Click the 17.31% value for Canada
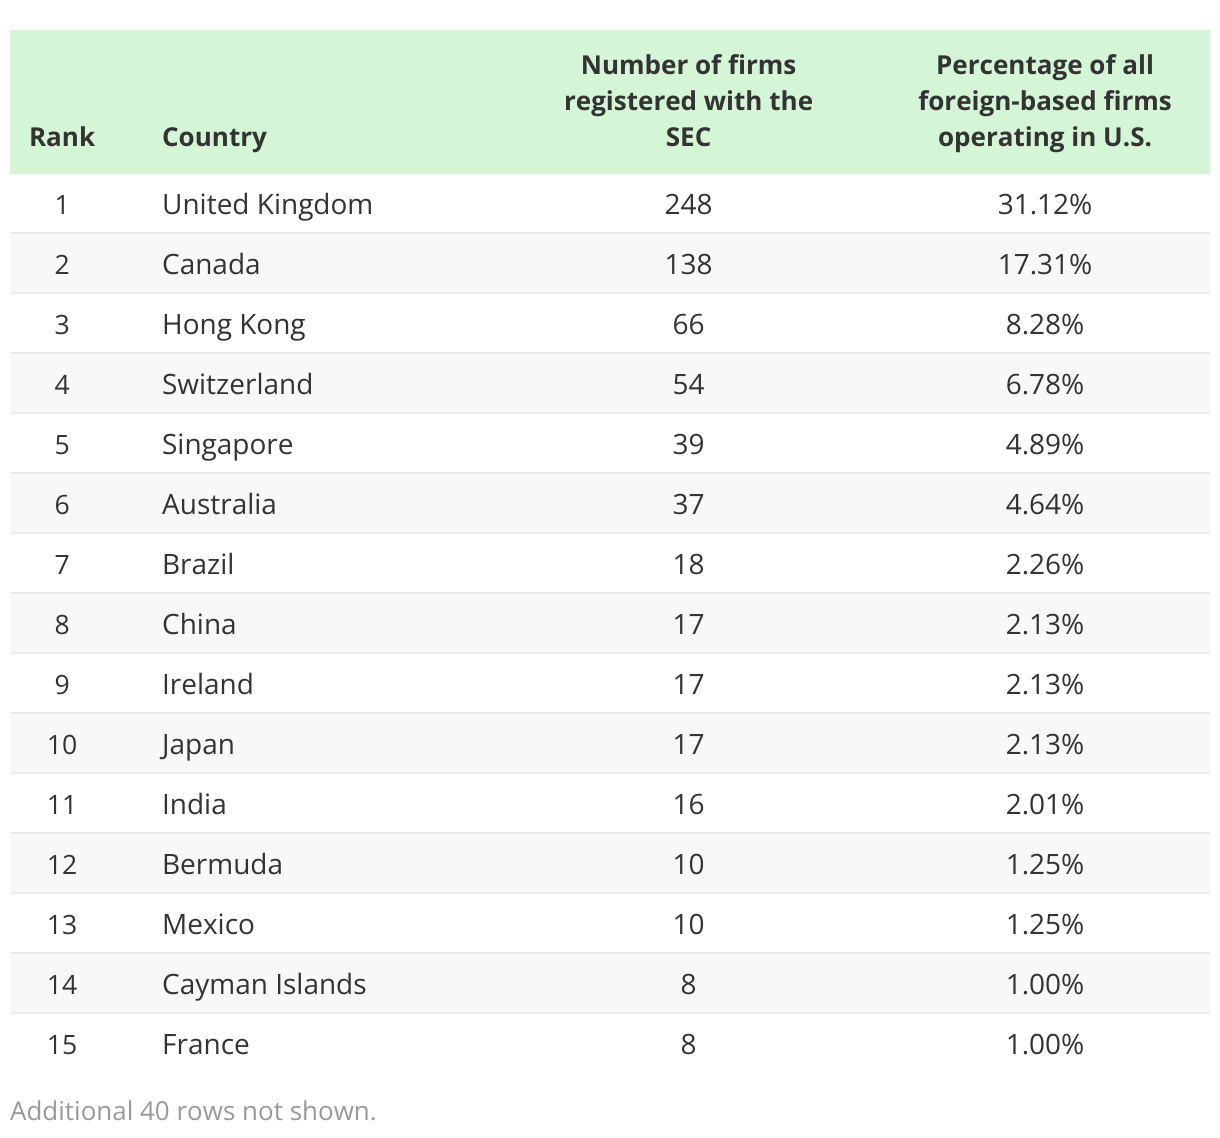 coord(1044,264)
